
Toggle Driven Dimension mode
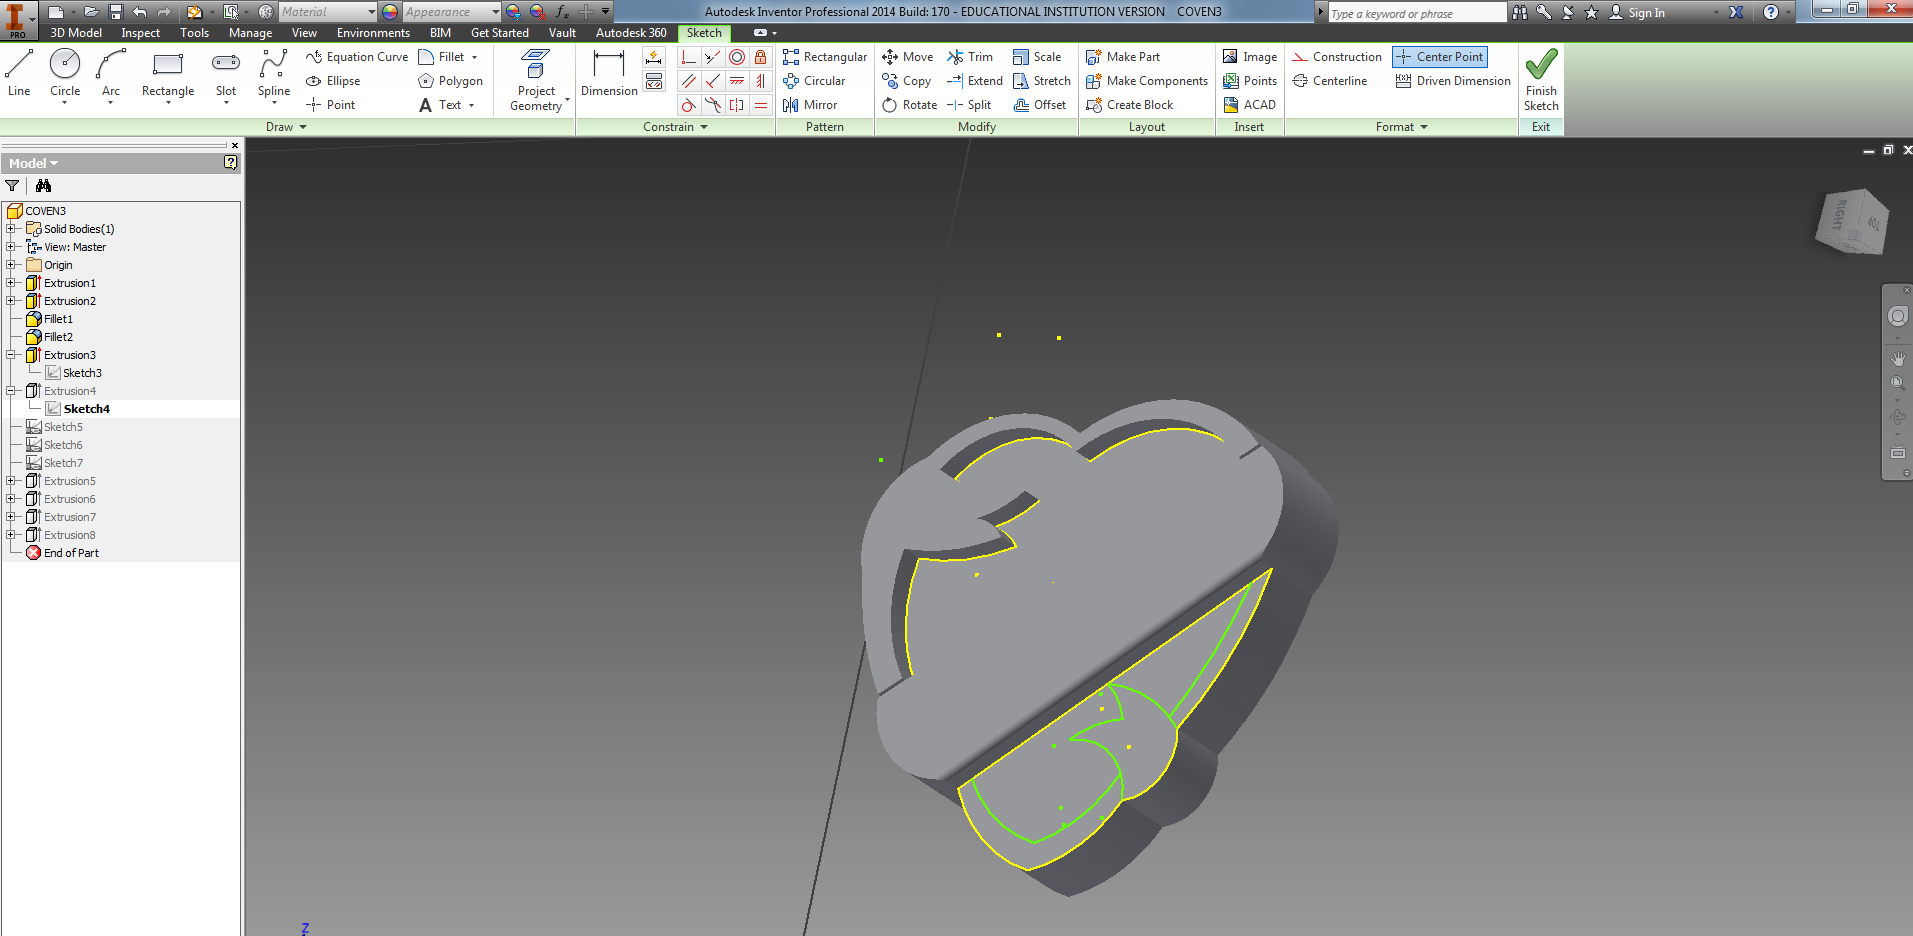(1453, 81)
